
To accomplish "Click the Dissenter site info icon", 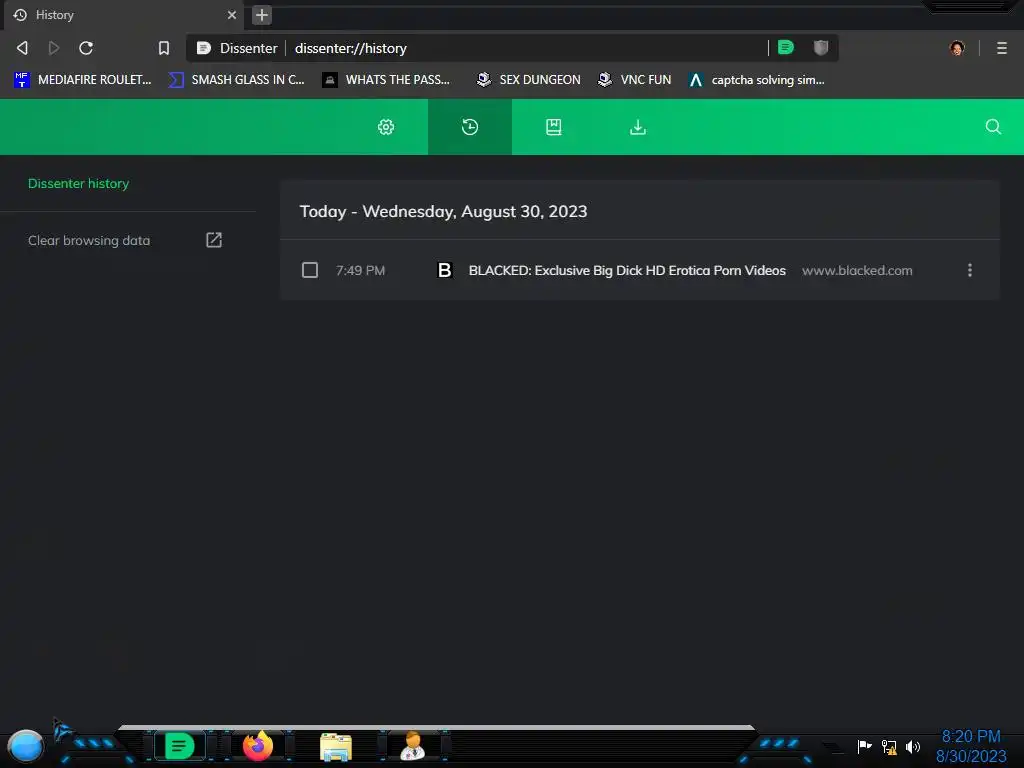I will tap(204, 48).
